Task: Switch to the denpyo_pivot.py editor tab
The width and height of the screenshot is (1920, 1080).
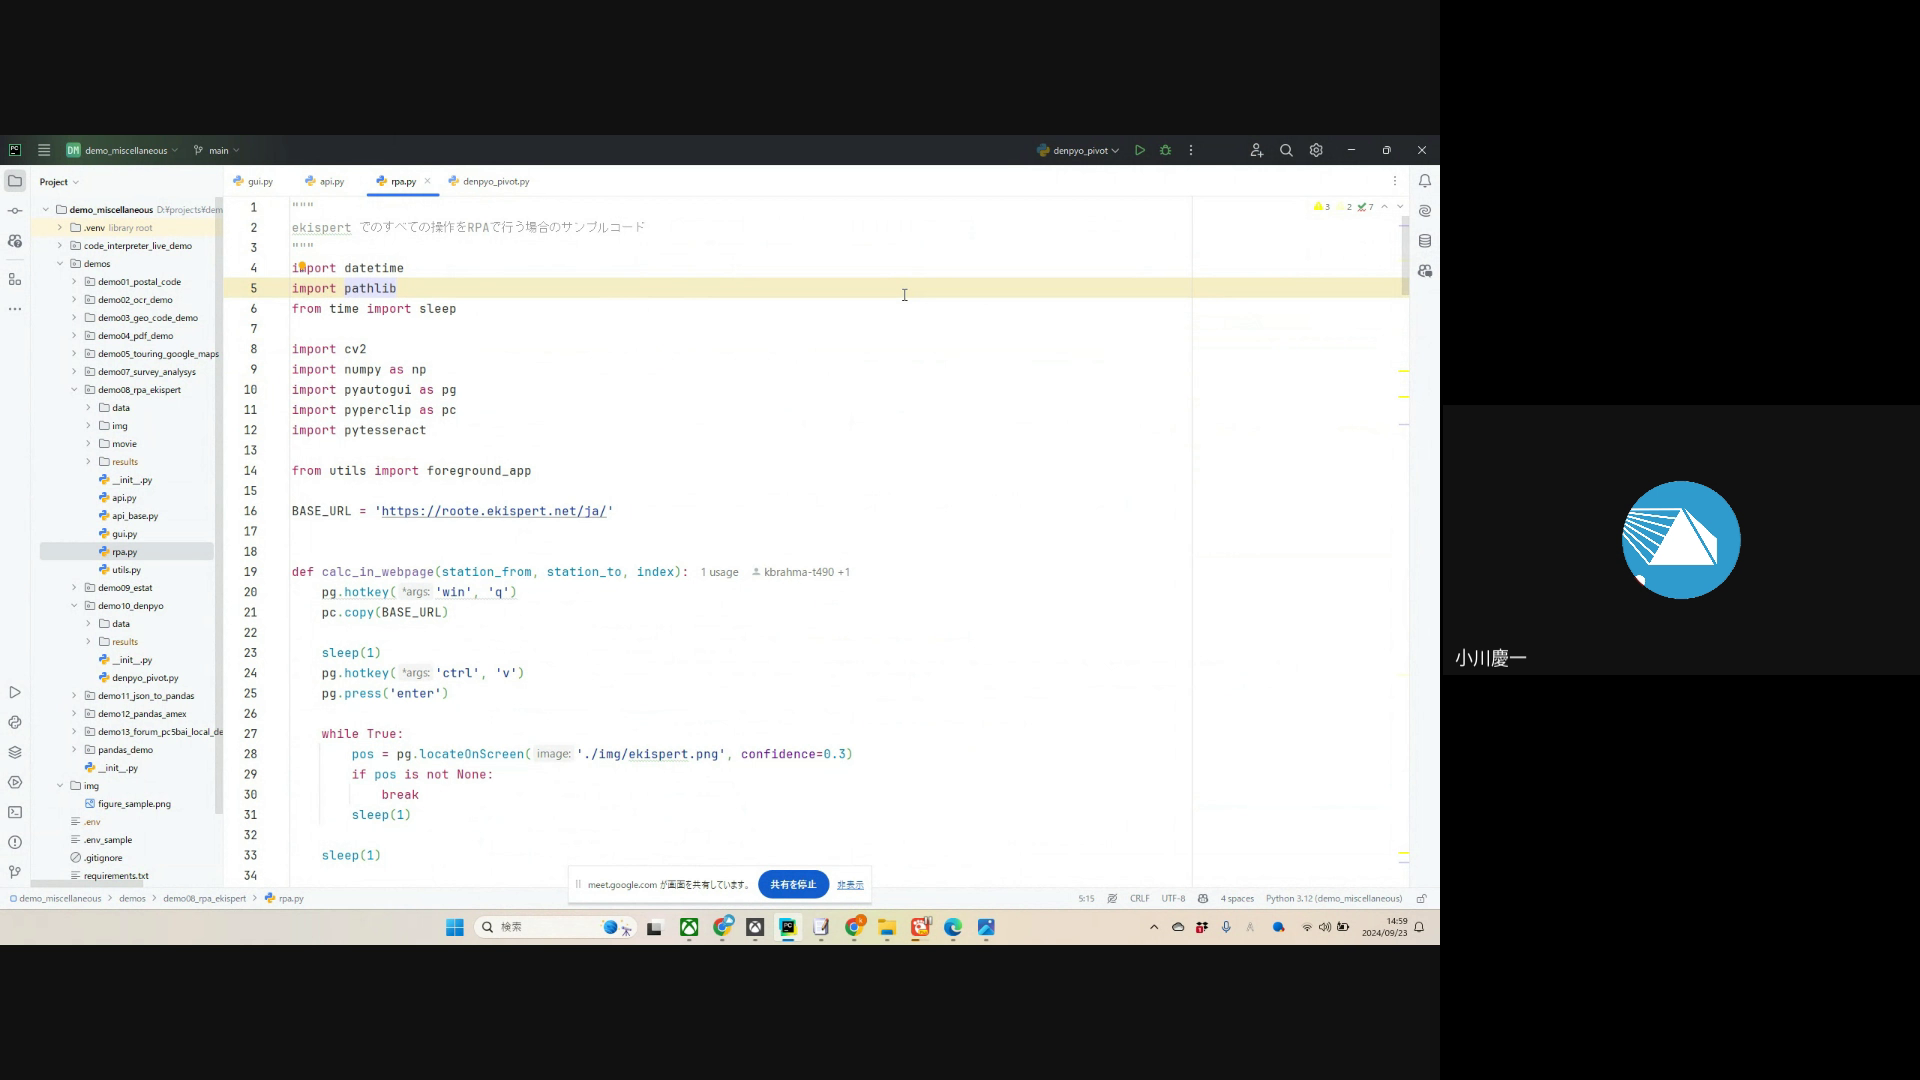Action: (490, 181)
